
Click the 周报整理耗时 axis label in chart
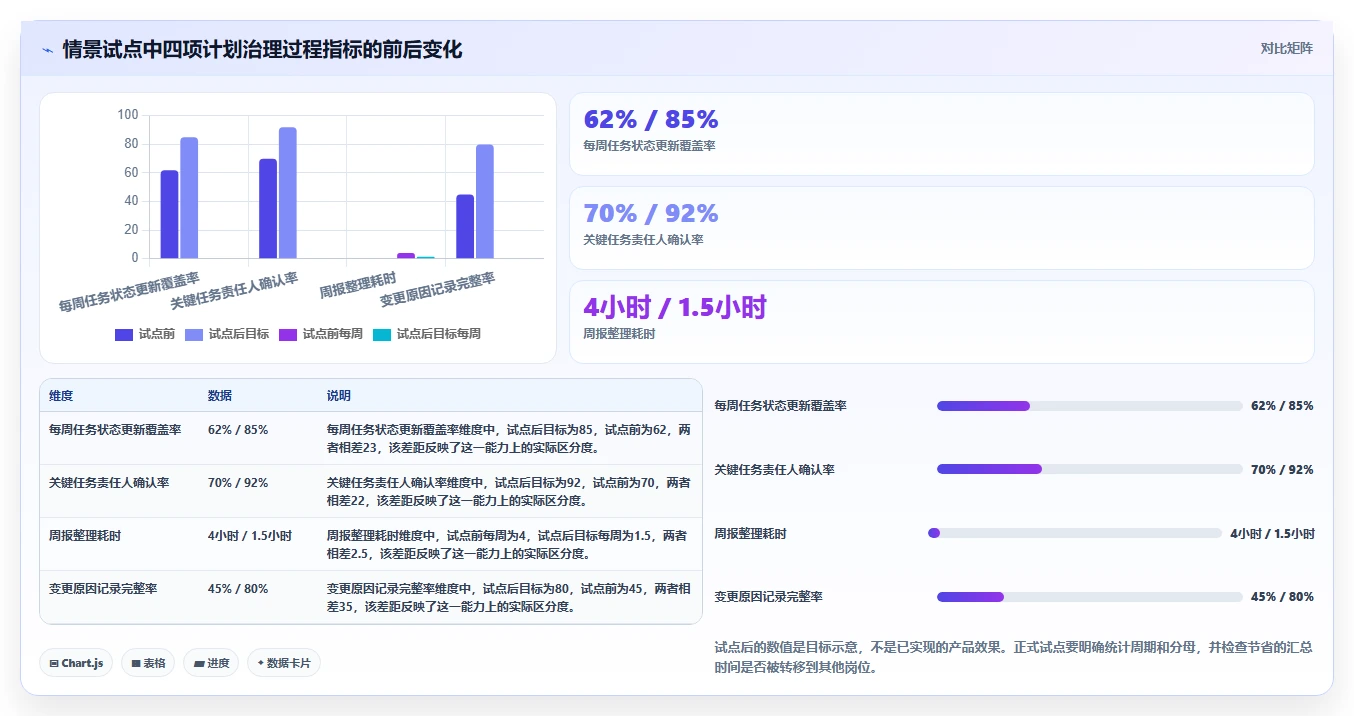tap(358, 285)
